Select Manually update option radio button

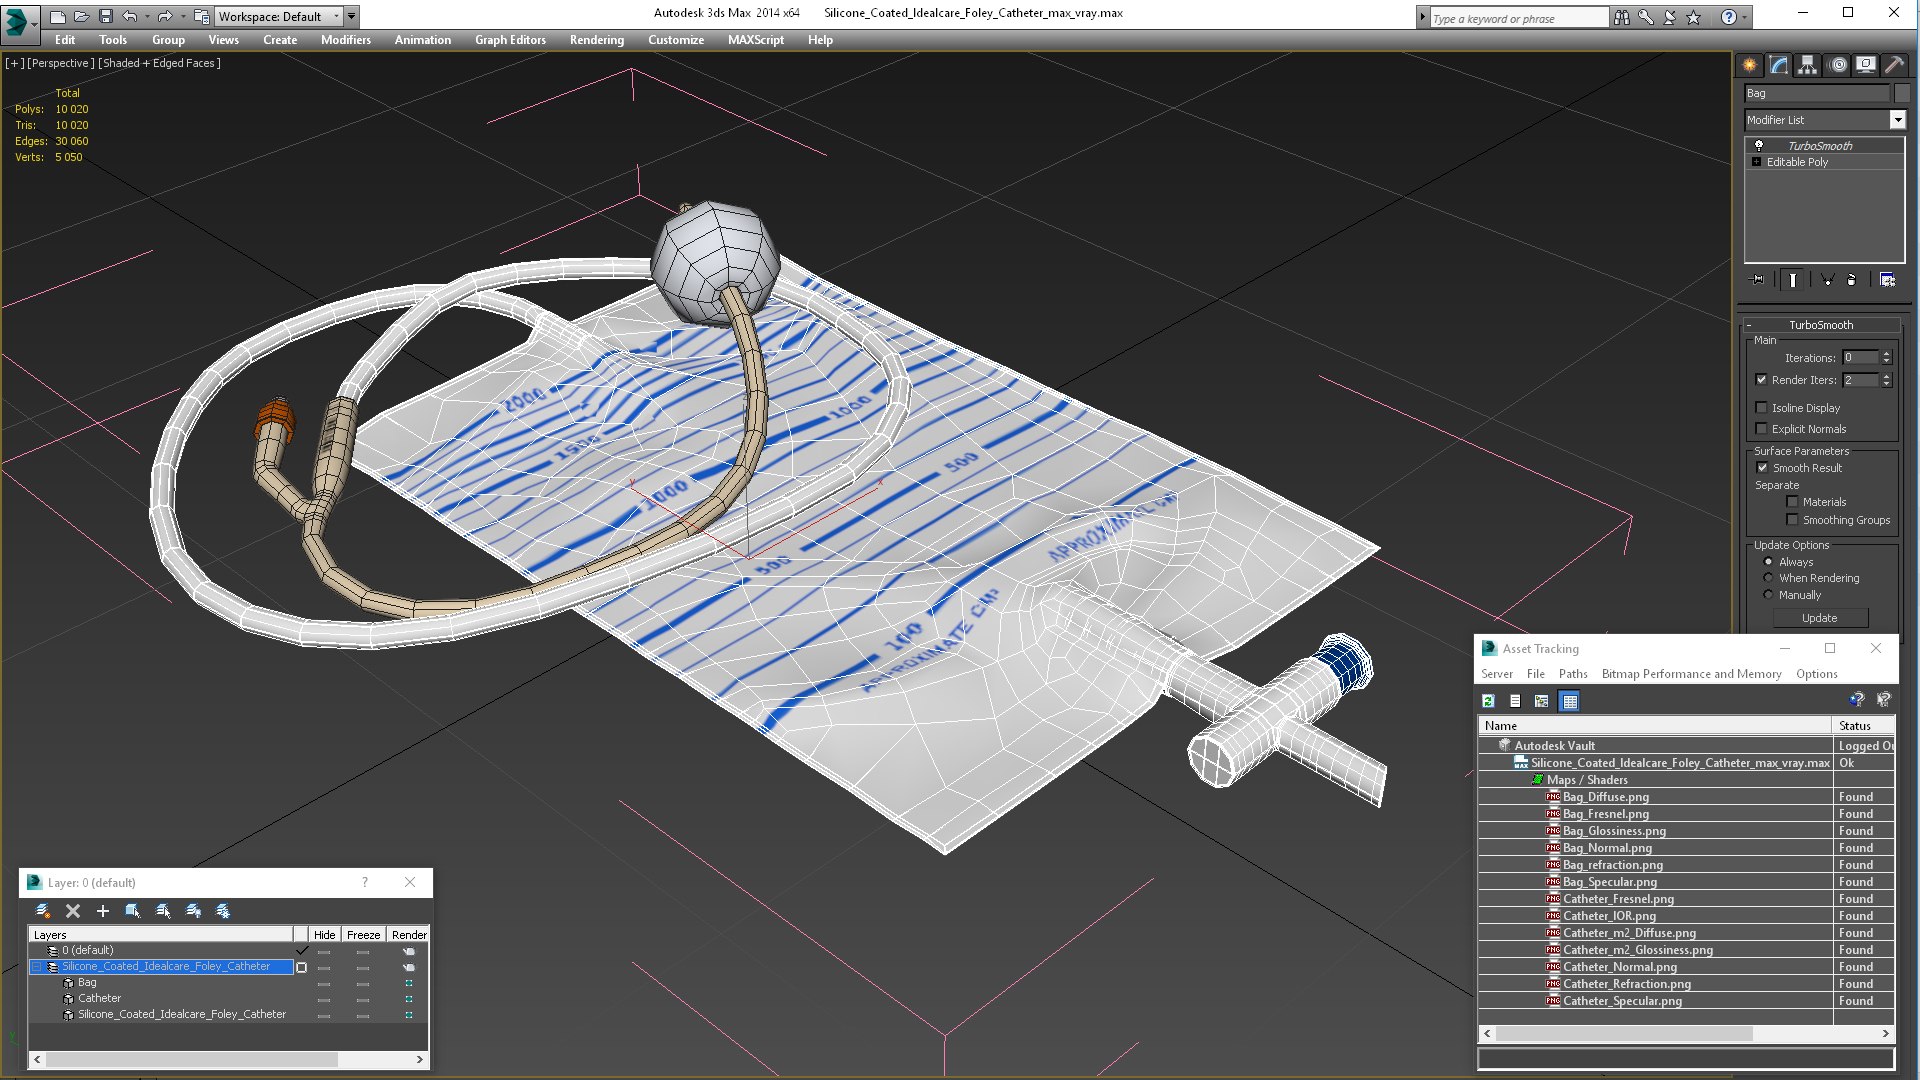1768,595
